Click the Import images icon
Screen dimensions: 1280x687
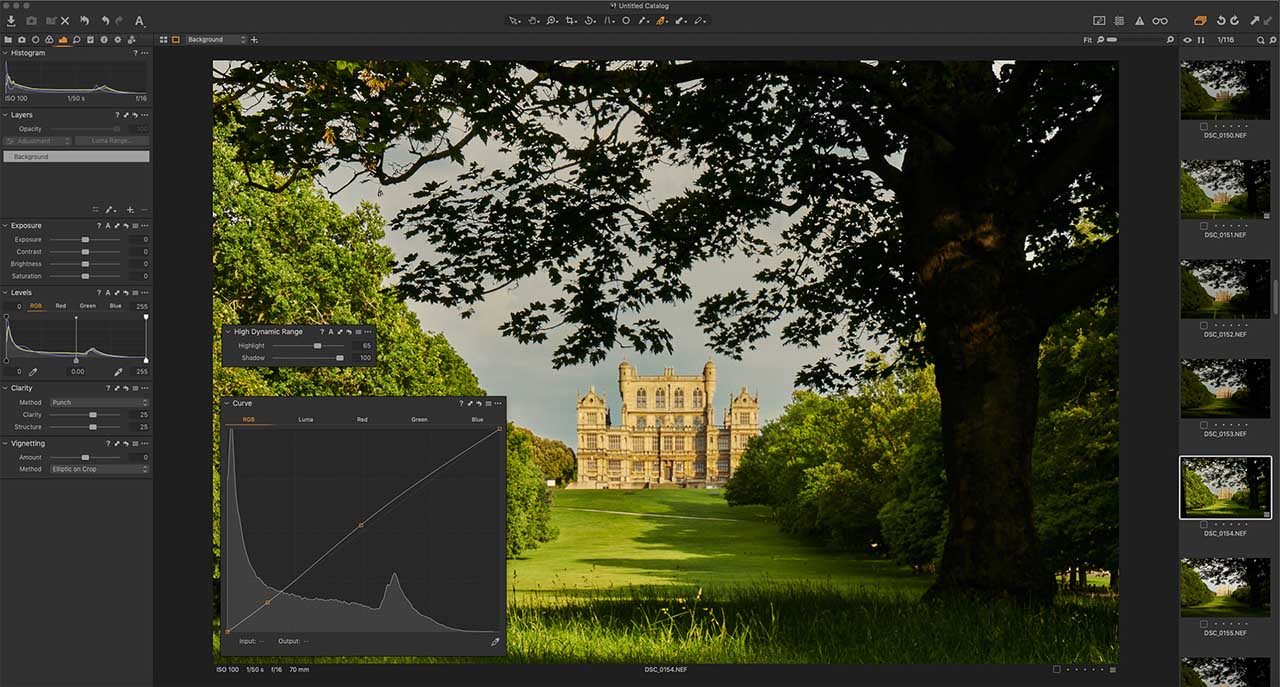point(11,20)
